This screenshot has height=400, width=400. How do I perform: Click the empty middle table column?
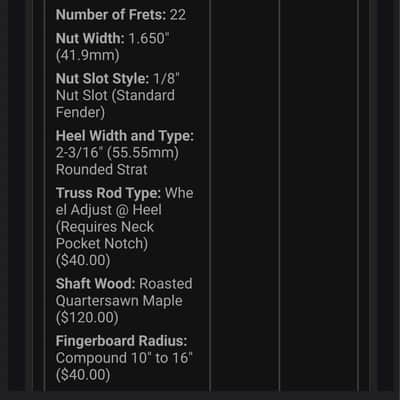pyautogui.click(x=245, y=196)
